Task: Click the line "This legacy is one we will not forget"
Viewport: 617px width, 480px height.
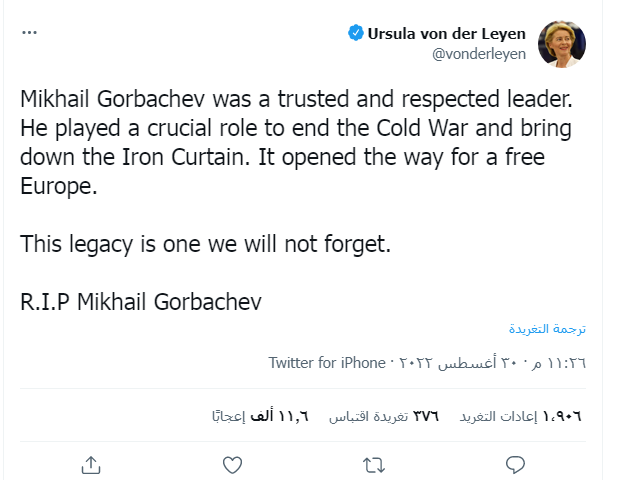Action: (x=205, y=243)
